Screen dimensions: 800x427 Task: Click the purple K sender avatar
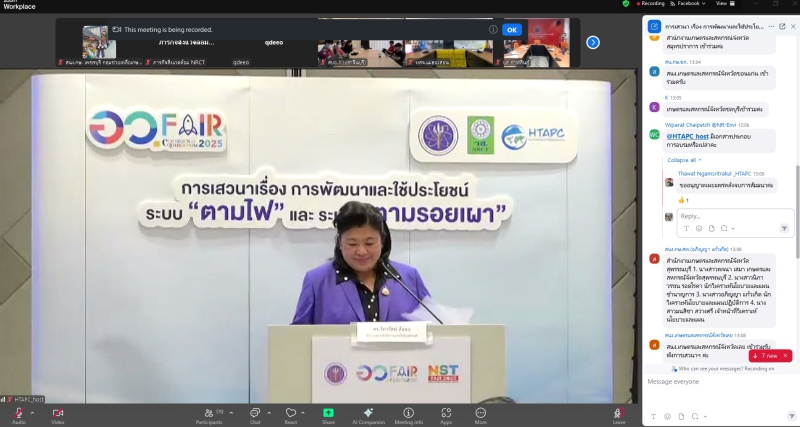654,107
